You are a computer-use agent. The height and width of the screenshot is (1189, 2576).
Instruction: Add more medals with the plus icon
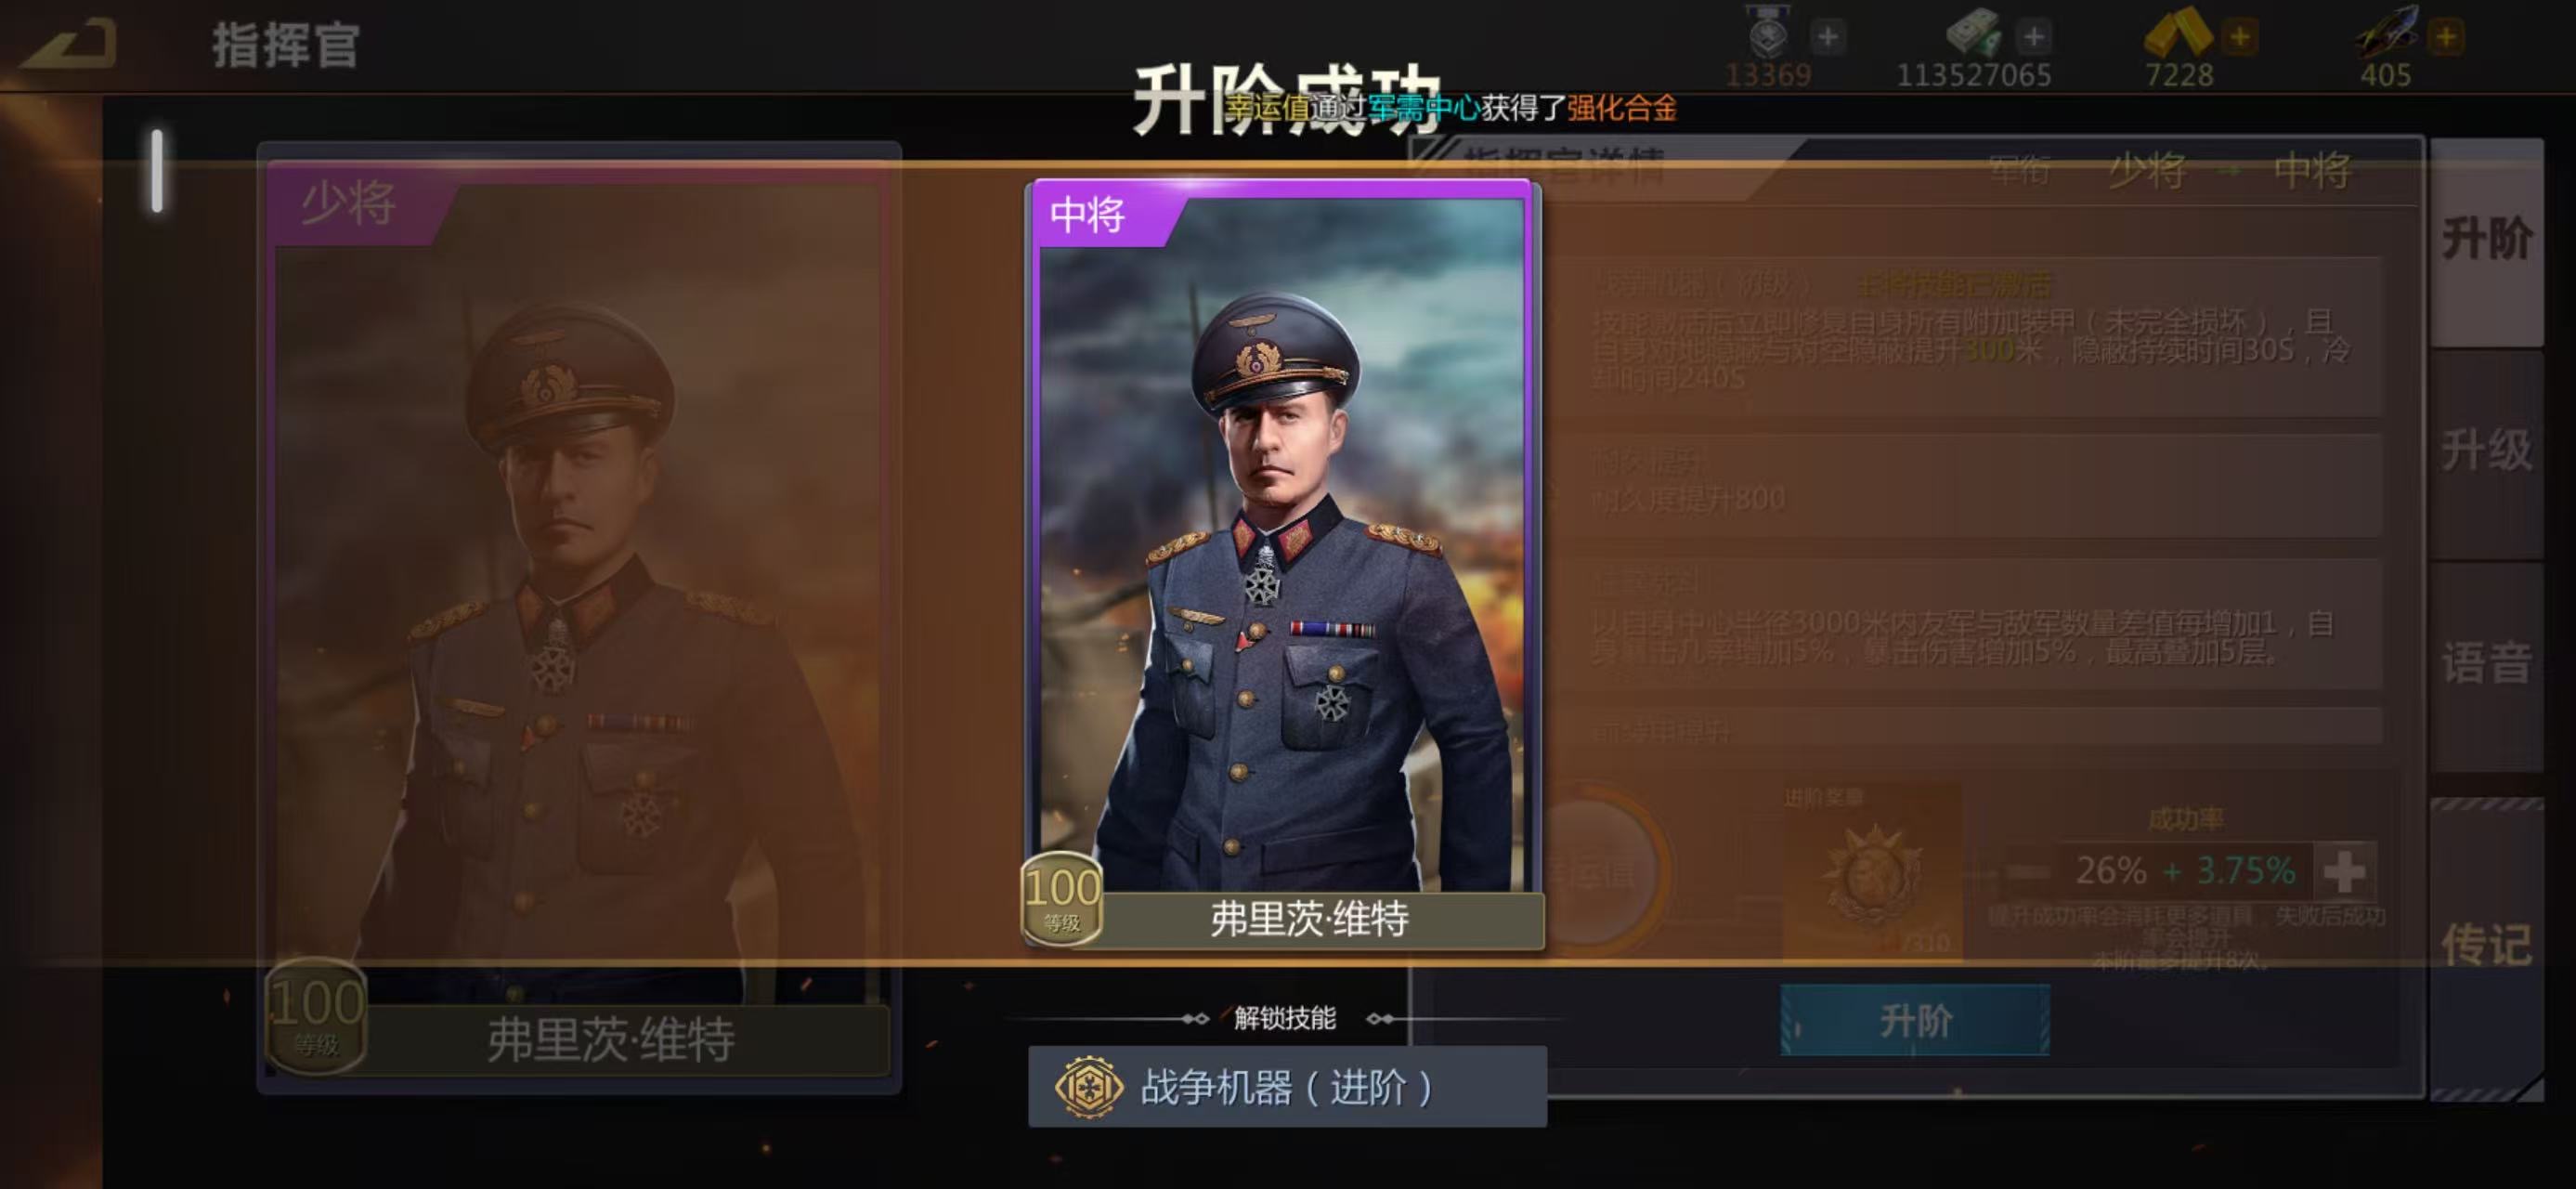pos(1827,37)
